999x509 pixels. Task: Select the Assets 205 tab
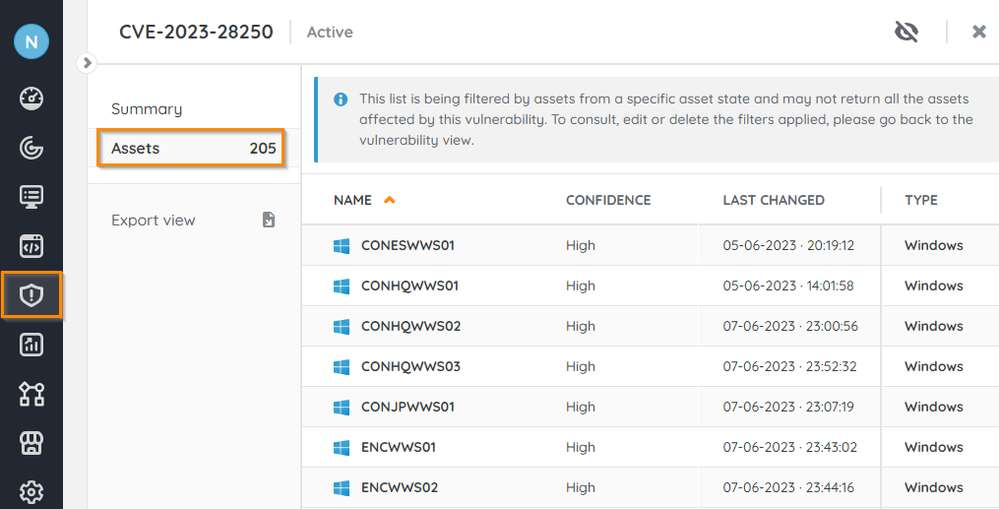point(191,148)
